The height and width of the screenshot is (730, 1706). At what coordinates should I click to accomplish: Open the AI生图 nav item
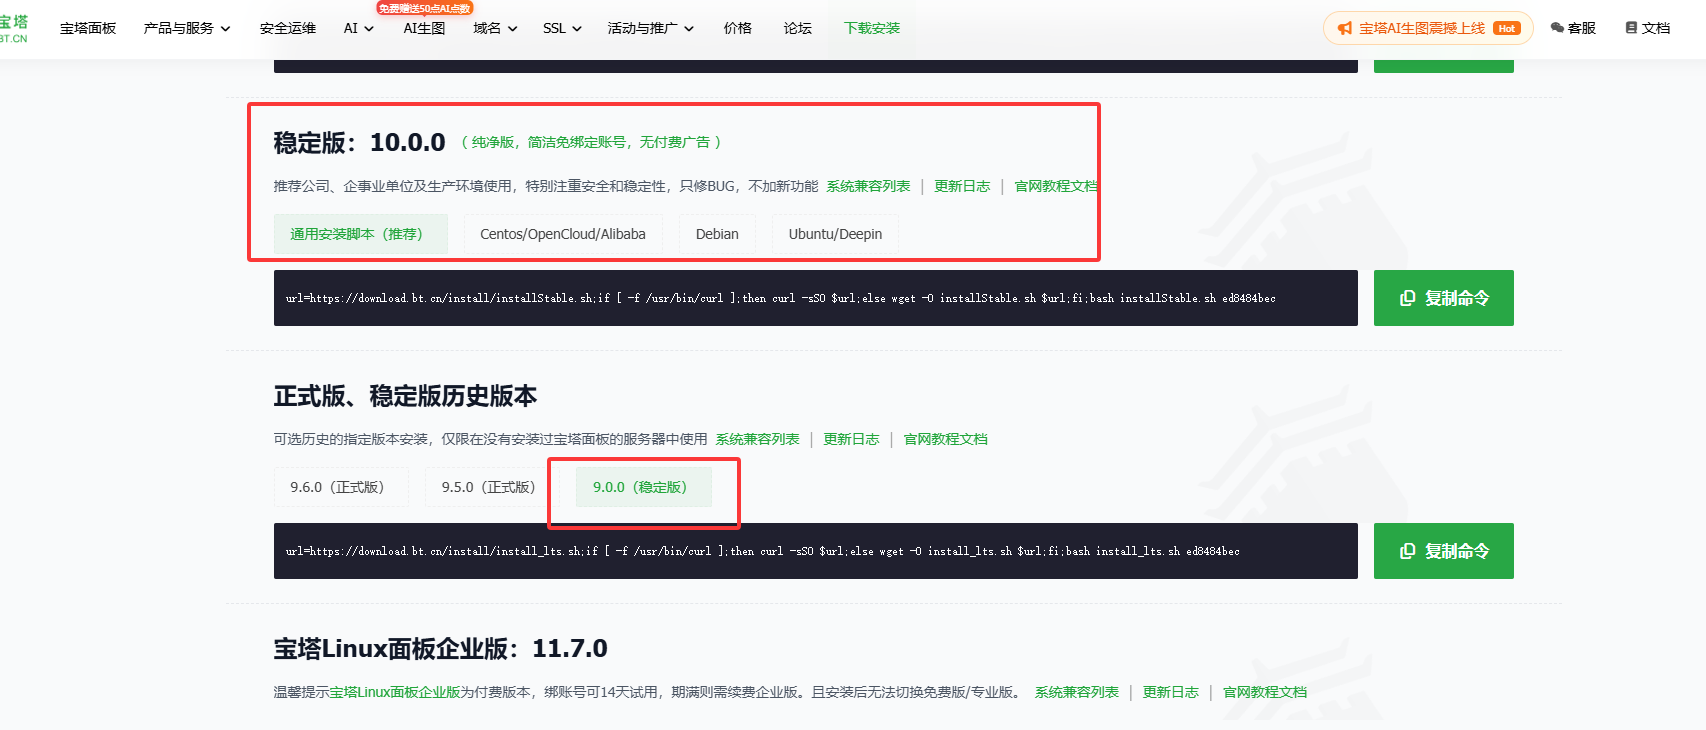424,28
